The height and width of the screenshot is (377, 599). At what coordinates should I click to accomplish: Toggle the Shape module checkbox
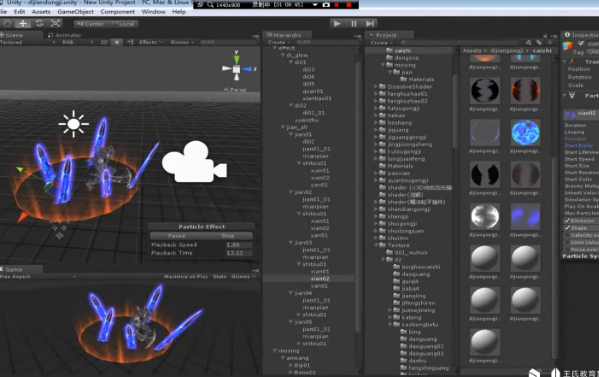568,228
